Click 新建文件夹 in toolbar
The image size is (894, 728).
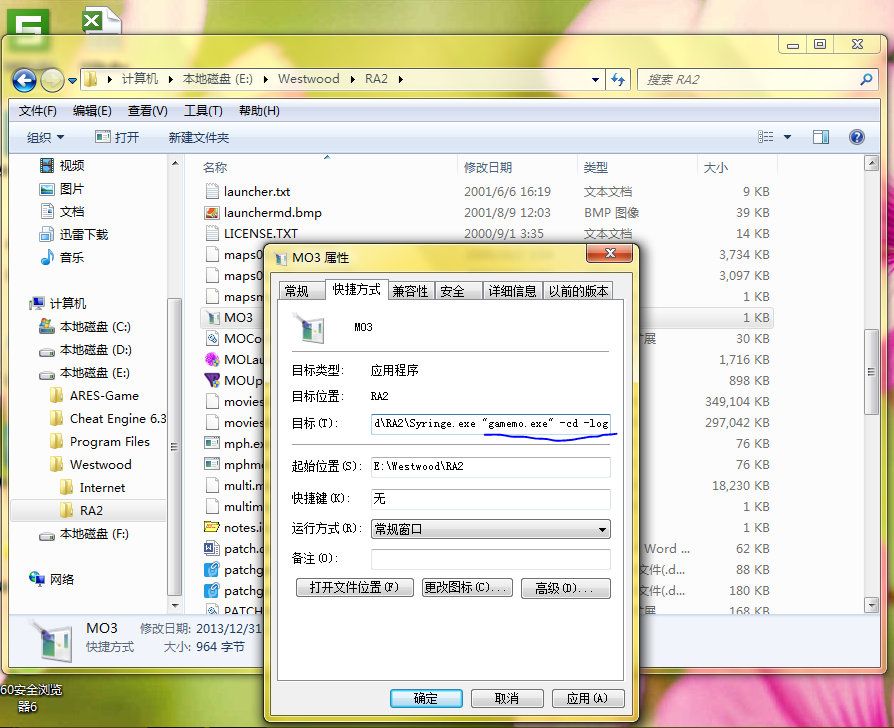point(198,137)
